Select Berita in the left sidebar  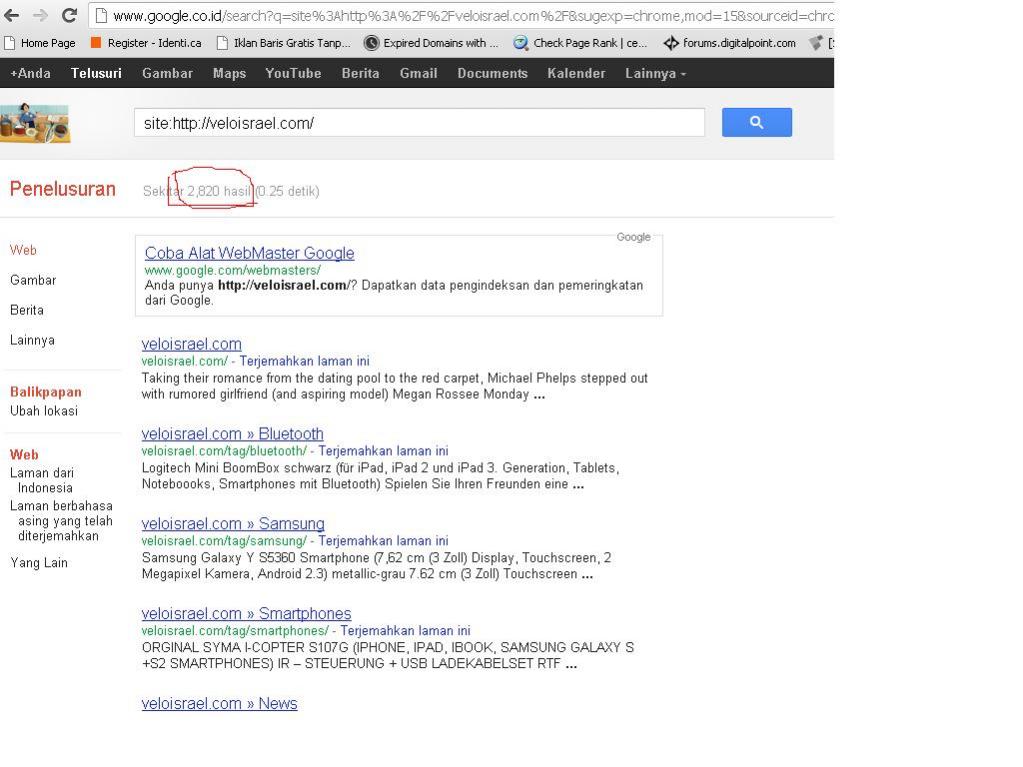coord(27,310)
